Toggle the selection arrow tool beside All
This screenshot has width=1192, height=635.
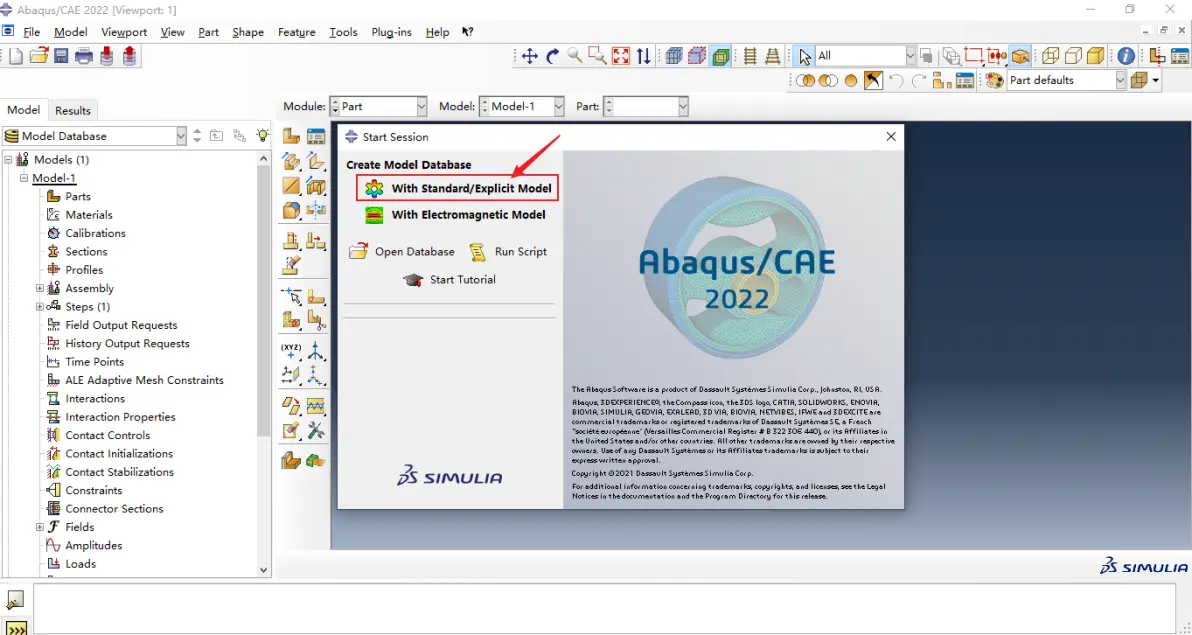click(x=805, y=56)
